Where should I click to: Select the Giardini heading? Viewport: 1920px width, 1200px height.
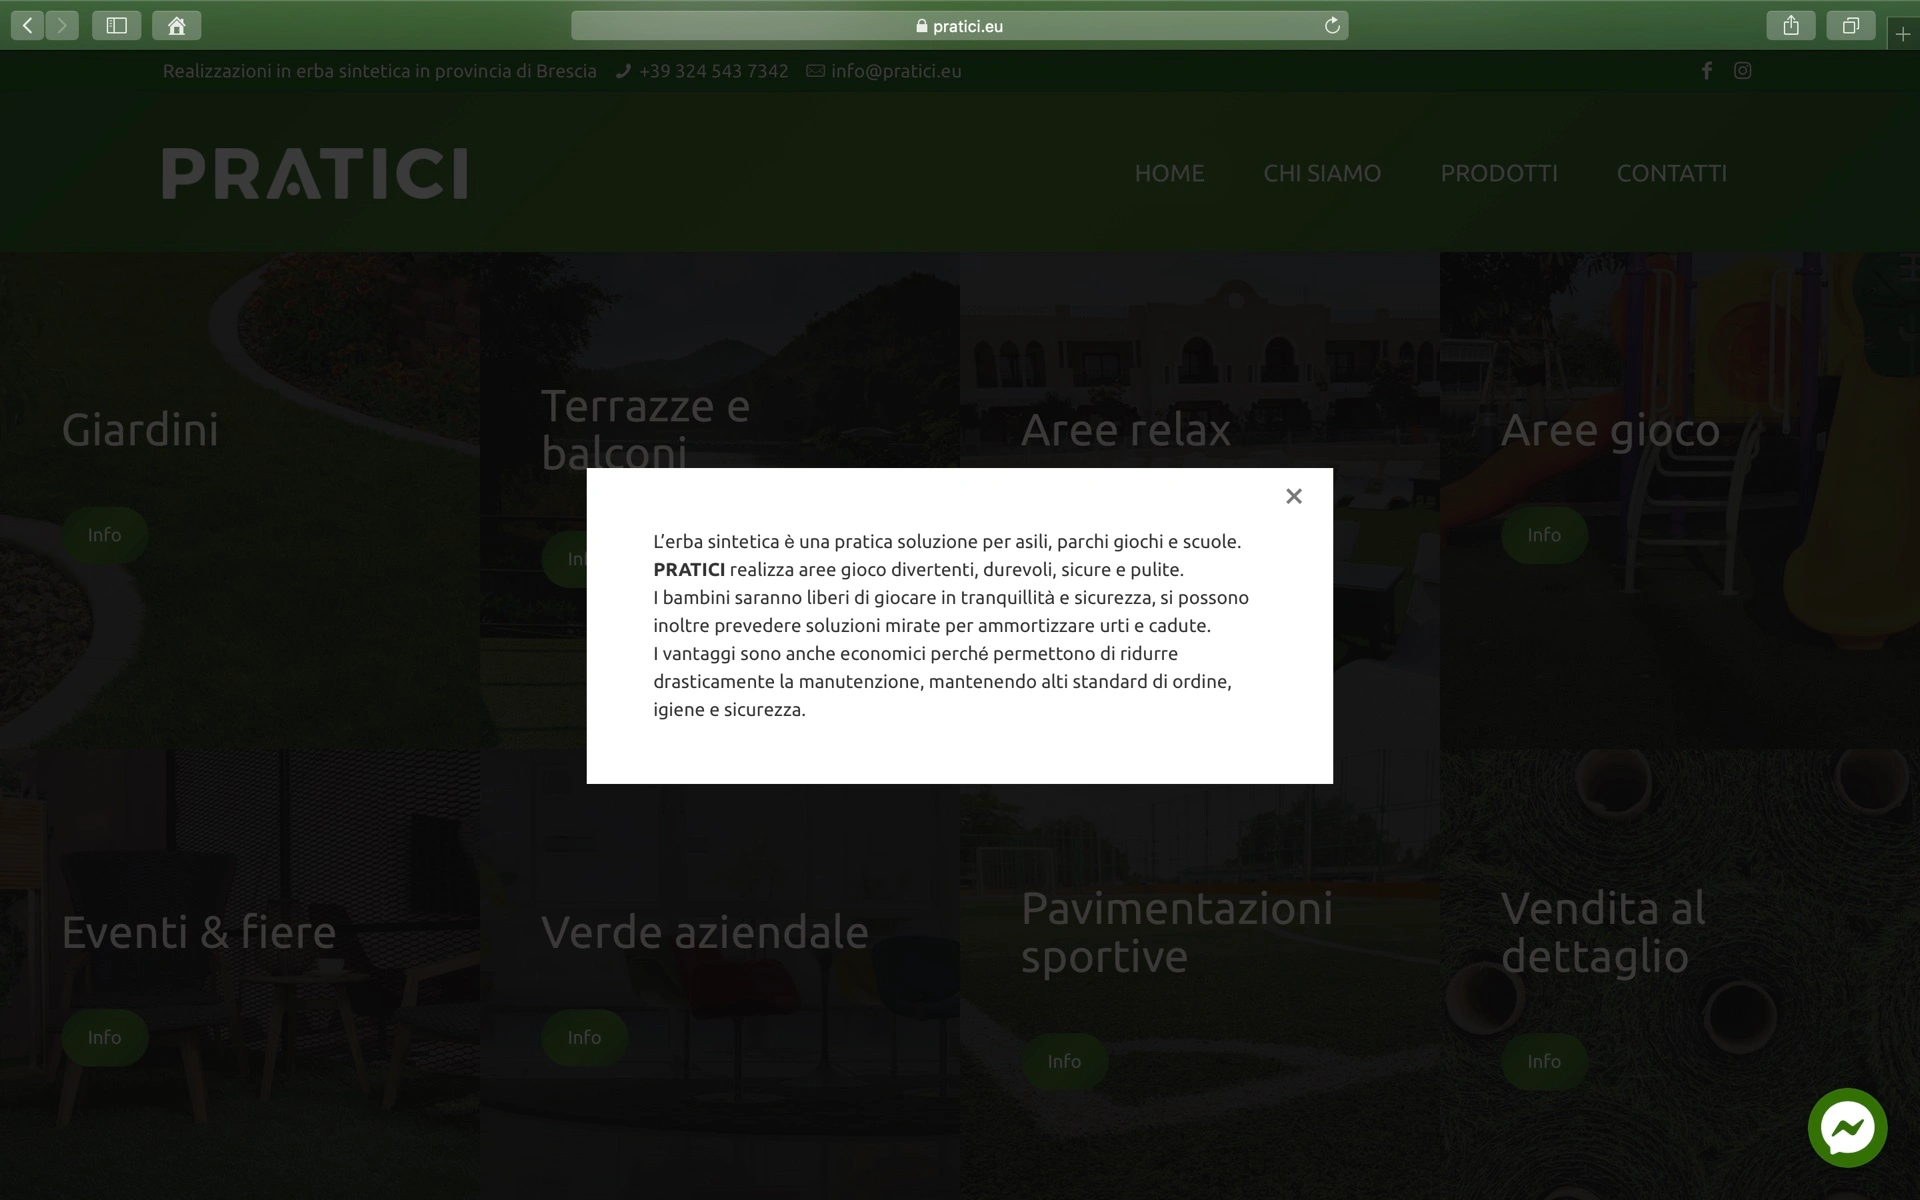click(x=140, y=430)
